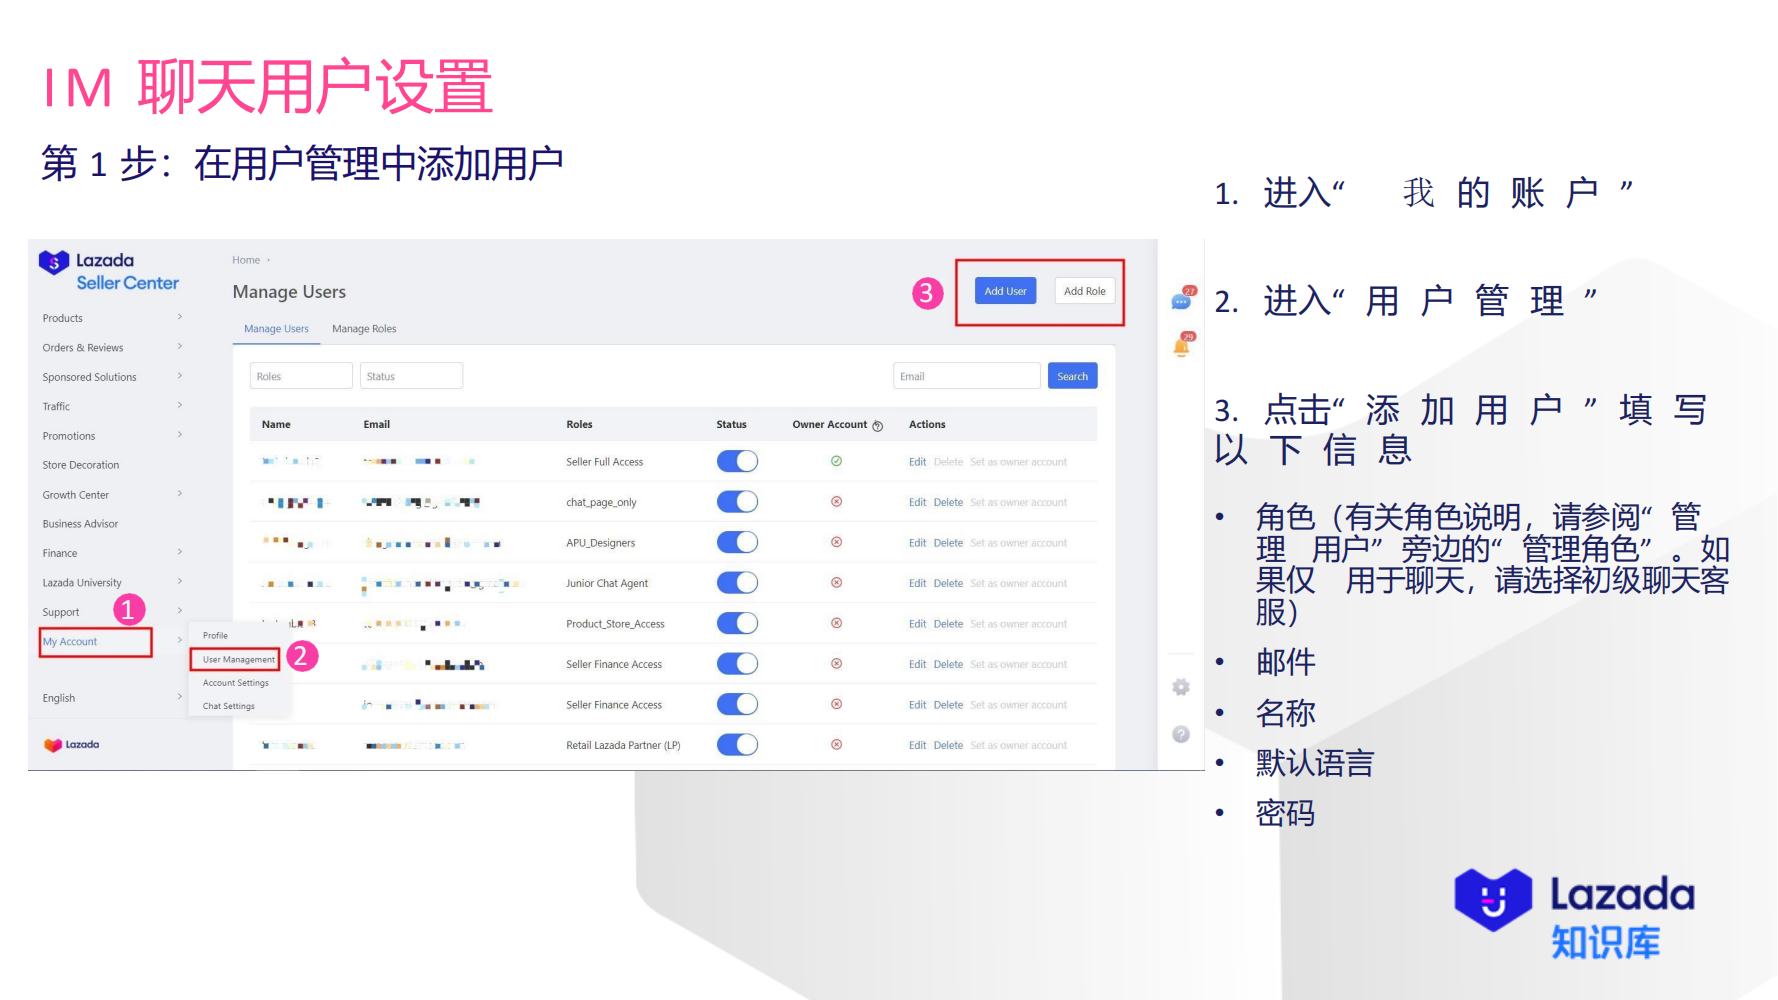Click the blue Search button

(1072, 375)
